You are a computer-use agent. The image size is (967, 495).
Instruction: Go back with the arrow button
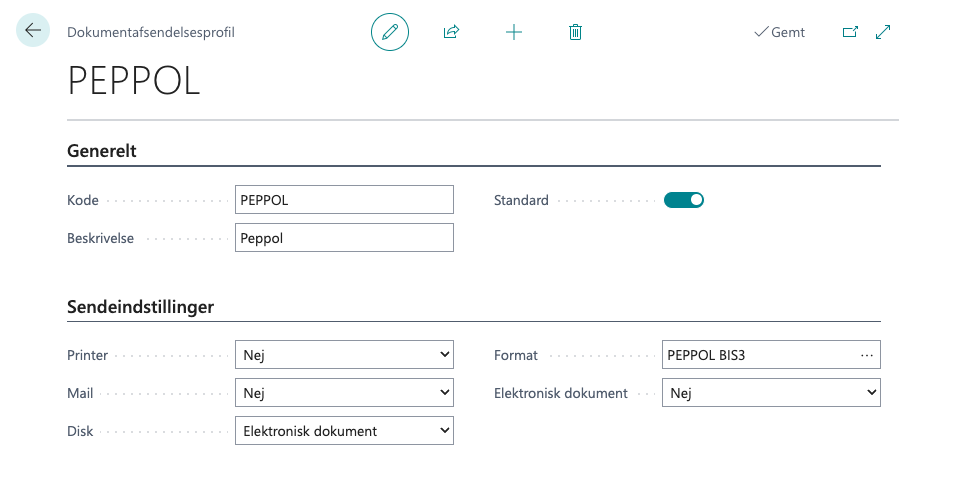pos(33,30)
